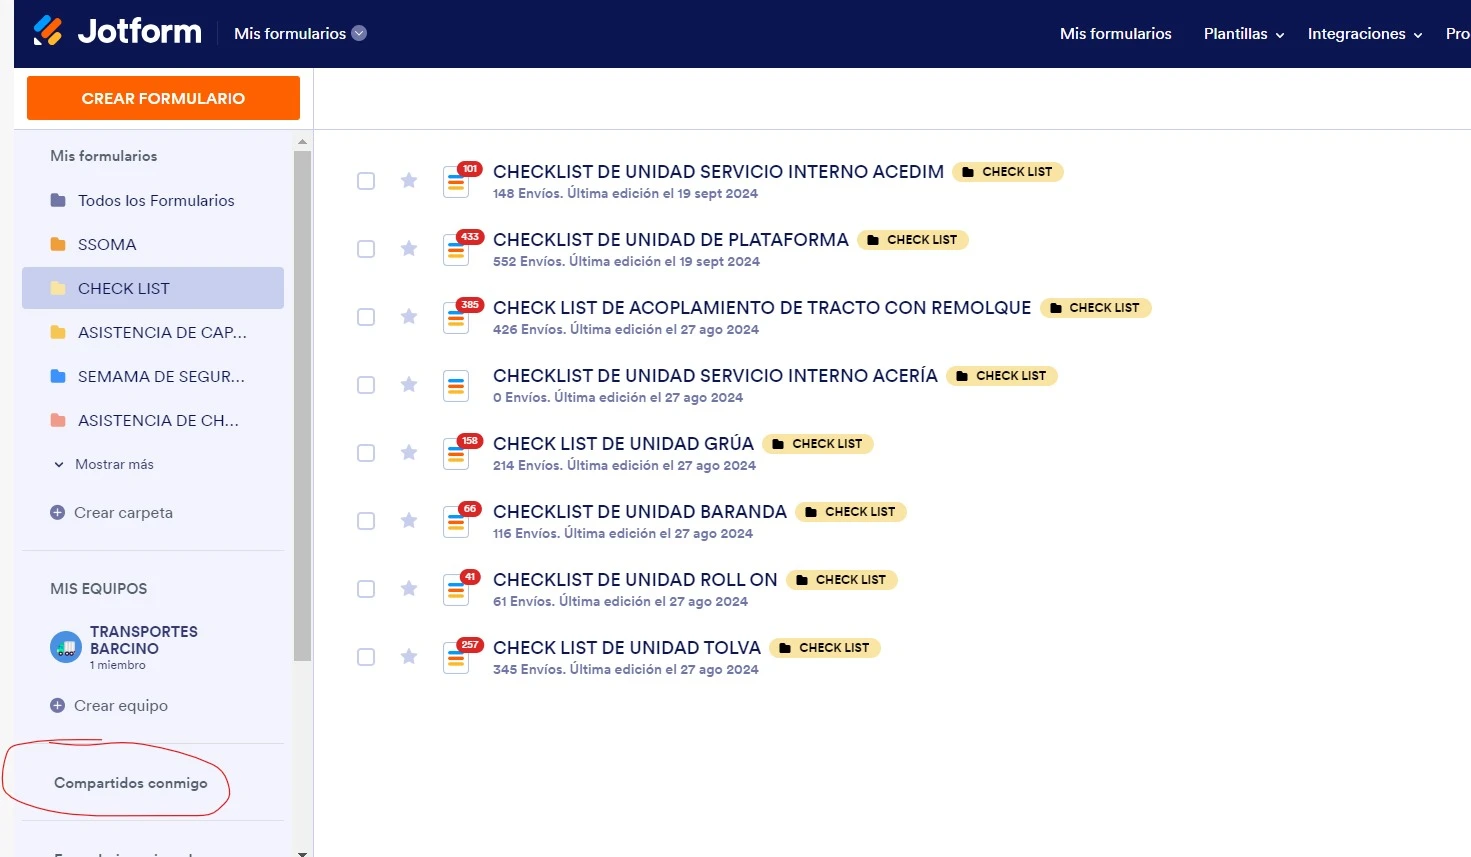
Task: Favorite the CHECK LIST DE UNIDAD GRÚA form
Action: point(409,453)
